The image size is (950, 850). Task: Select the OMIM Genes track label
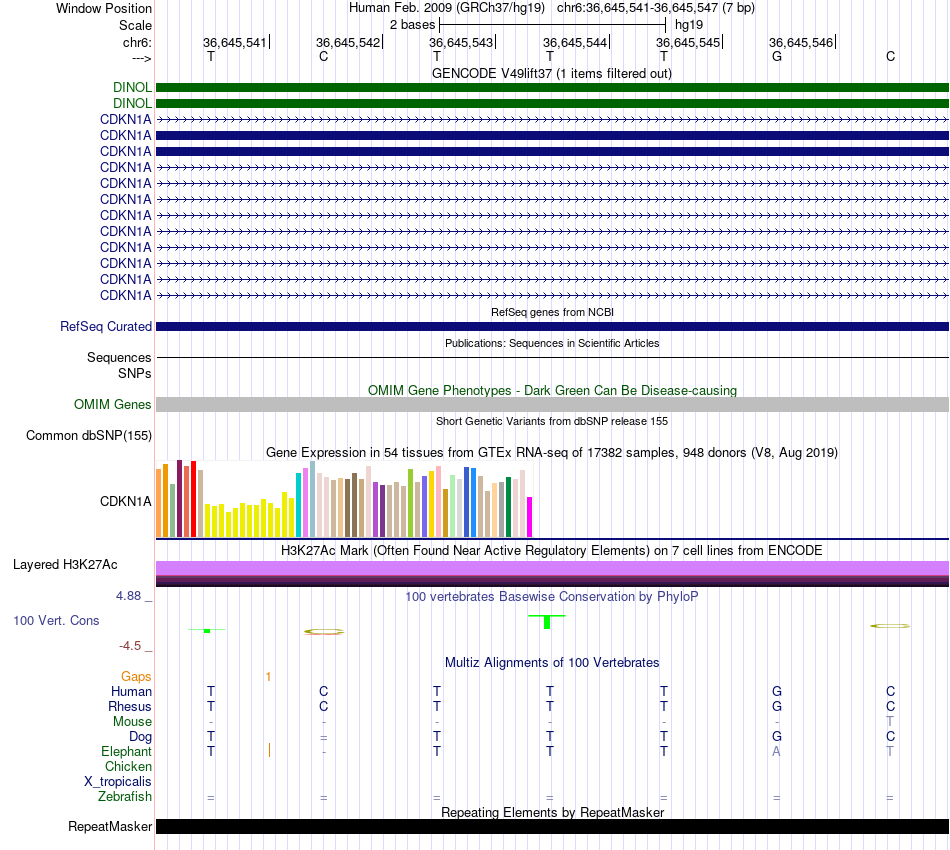[x=113, y=404]
